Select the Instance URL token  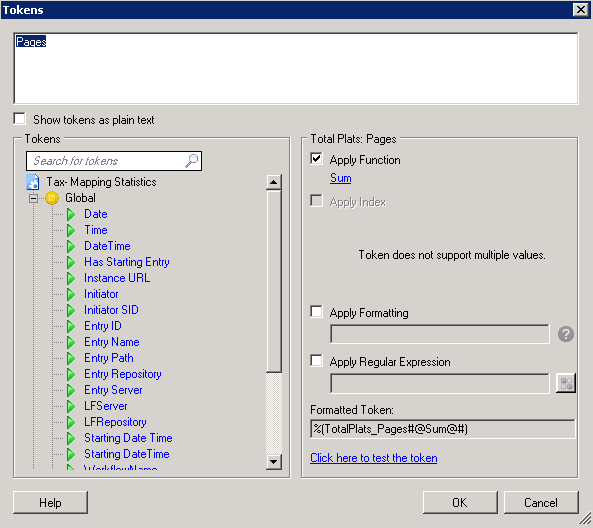(117, 278)
